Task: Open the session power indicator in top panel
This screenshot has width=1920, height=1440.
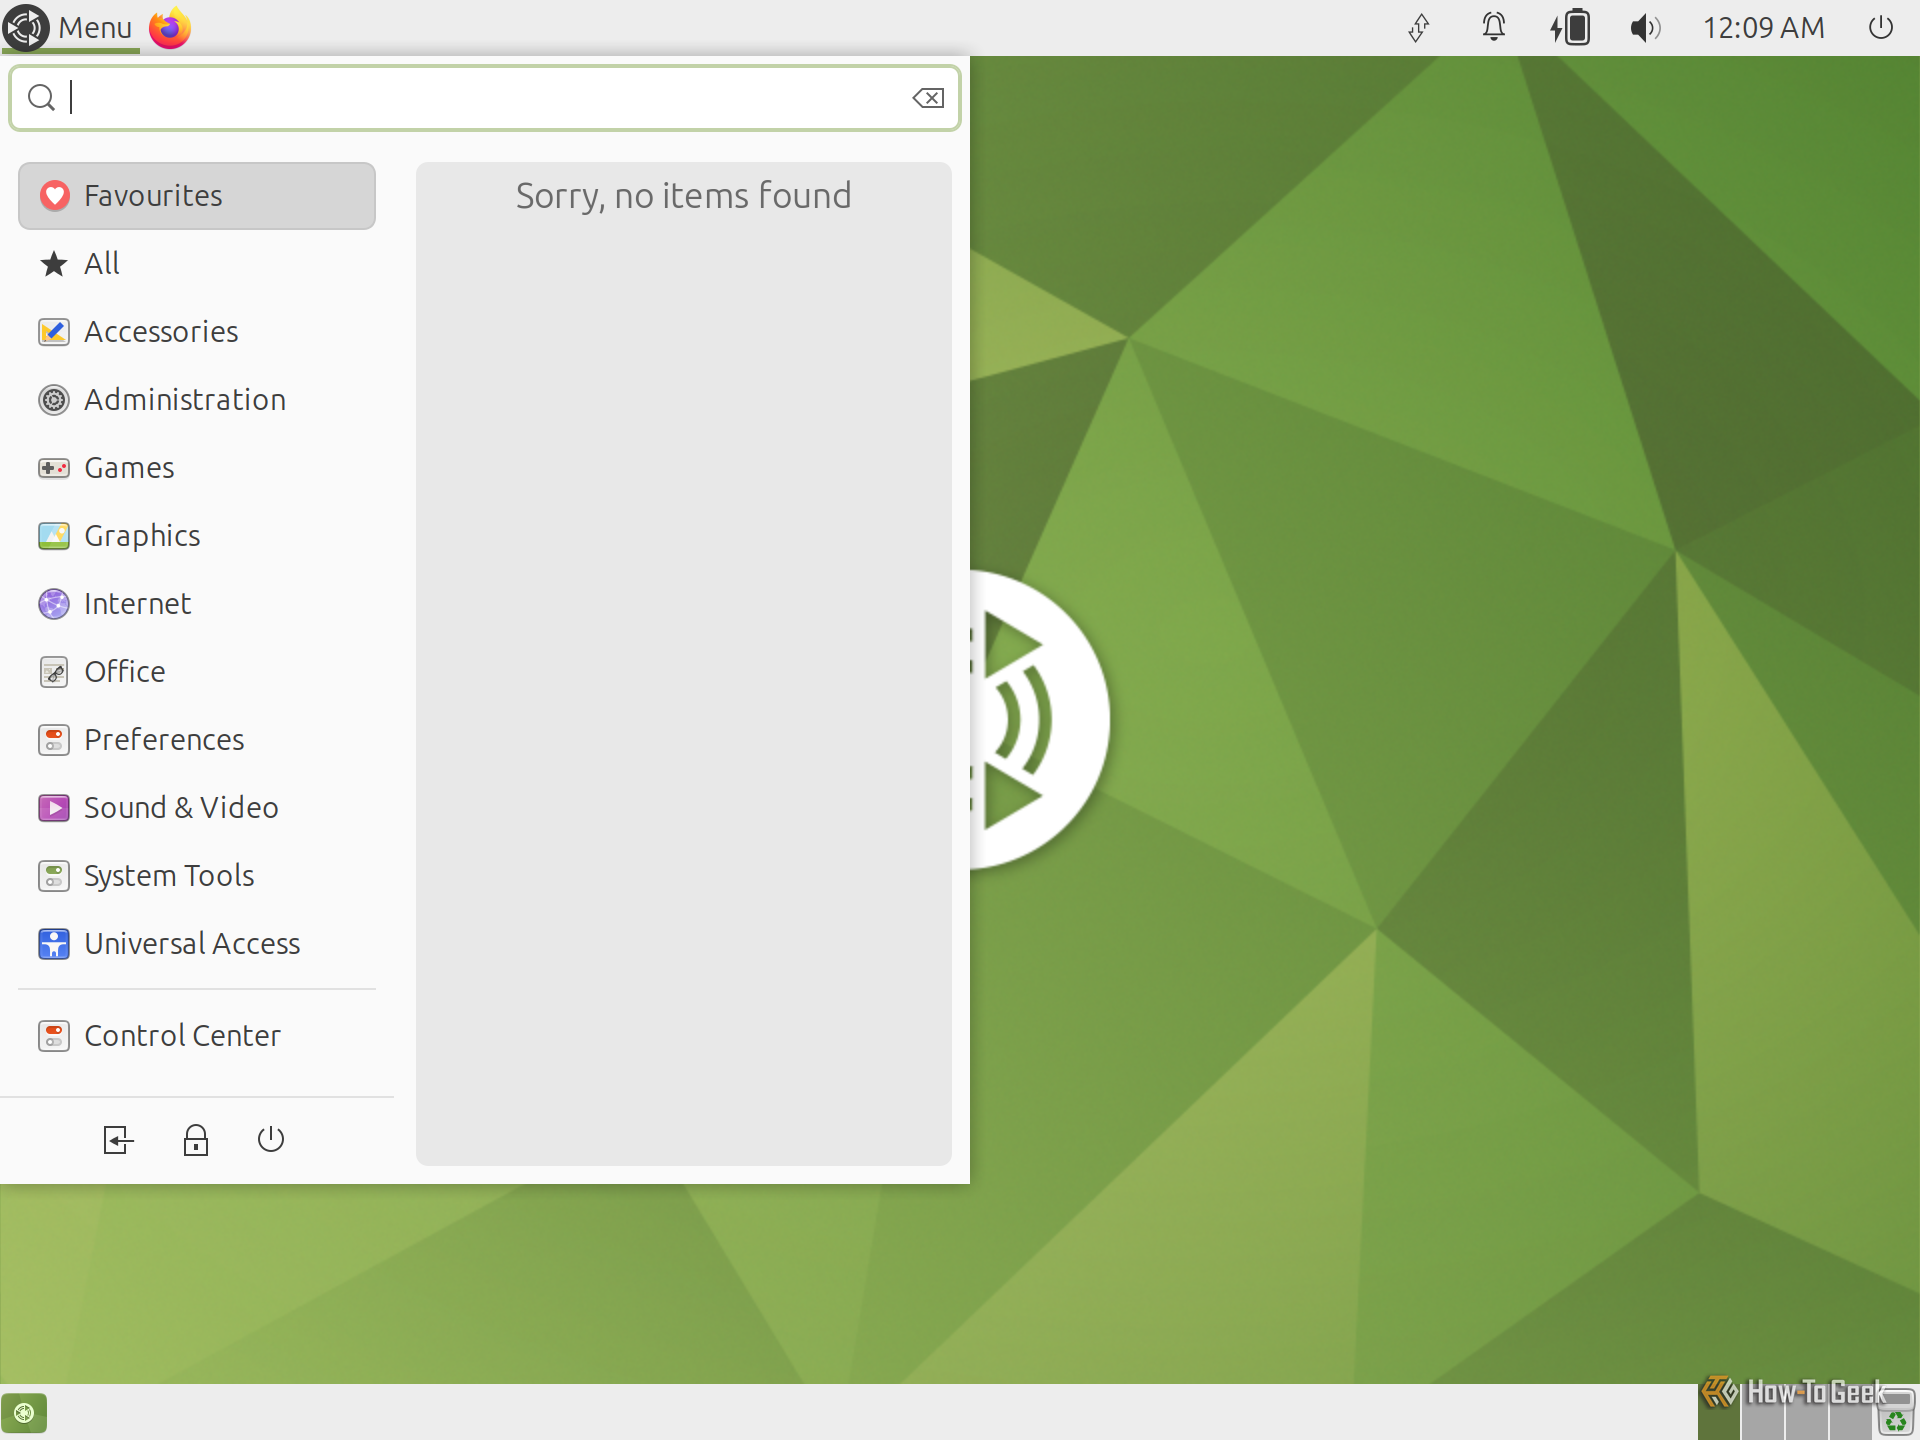Action: [1881, 28]
